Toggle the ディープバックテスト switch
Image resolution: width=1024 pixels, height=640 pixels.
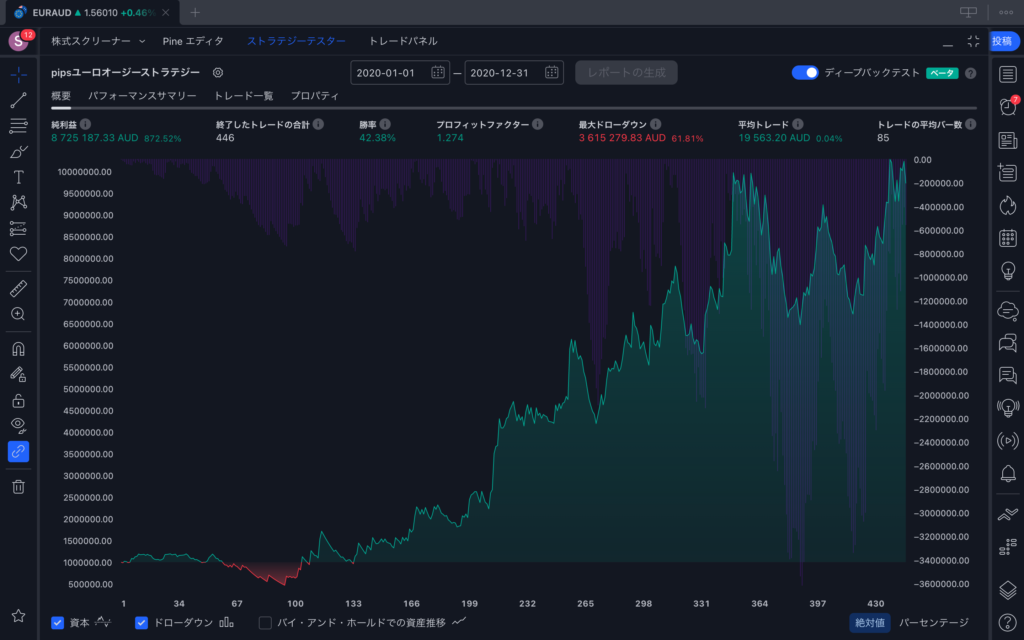(805, 72)
